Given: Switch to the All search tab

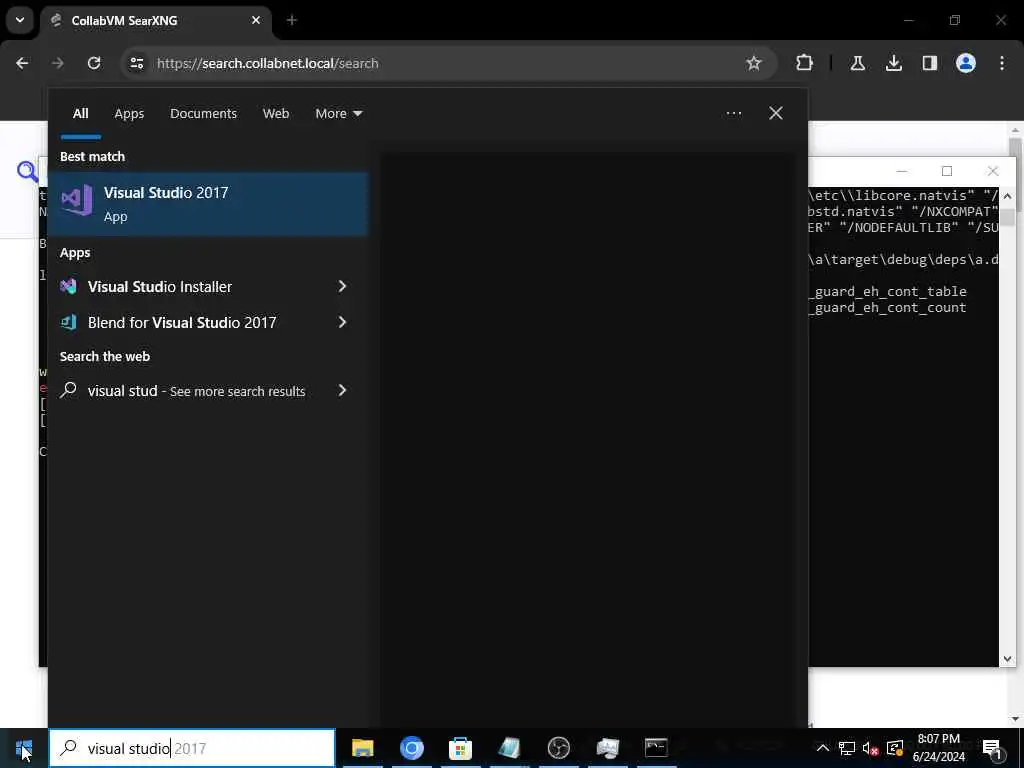Looking at the screenshot, I should 80,114.
